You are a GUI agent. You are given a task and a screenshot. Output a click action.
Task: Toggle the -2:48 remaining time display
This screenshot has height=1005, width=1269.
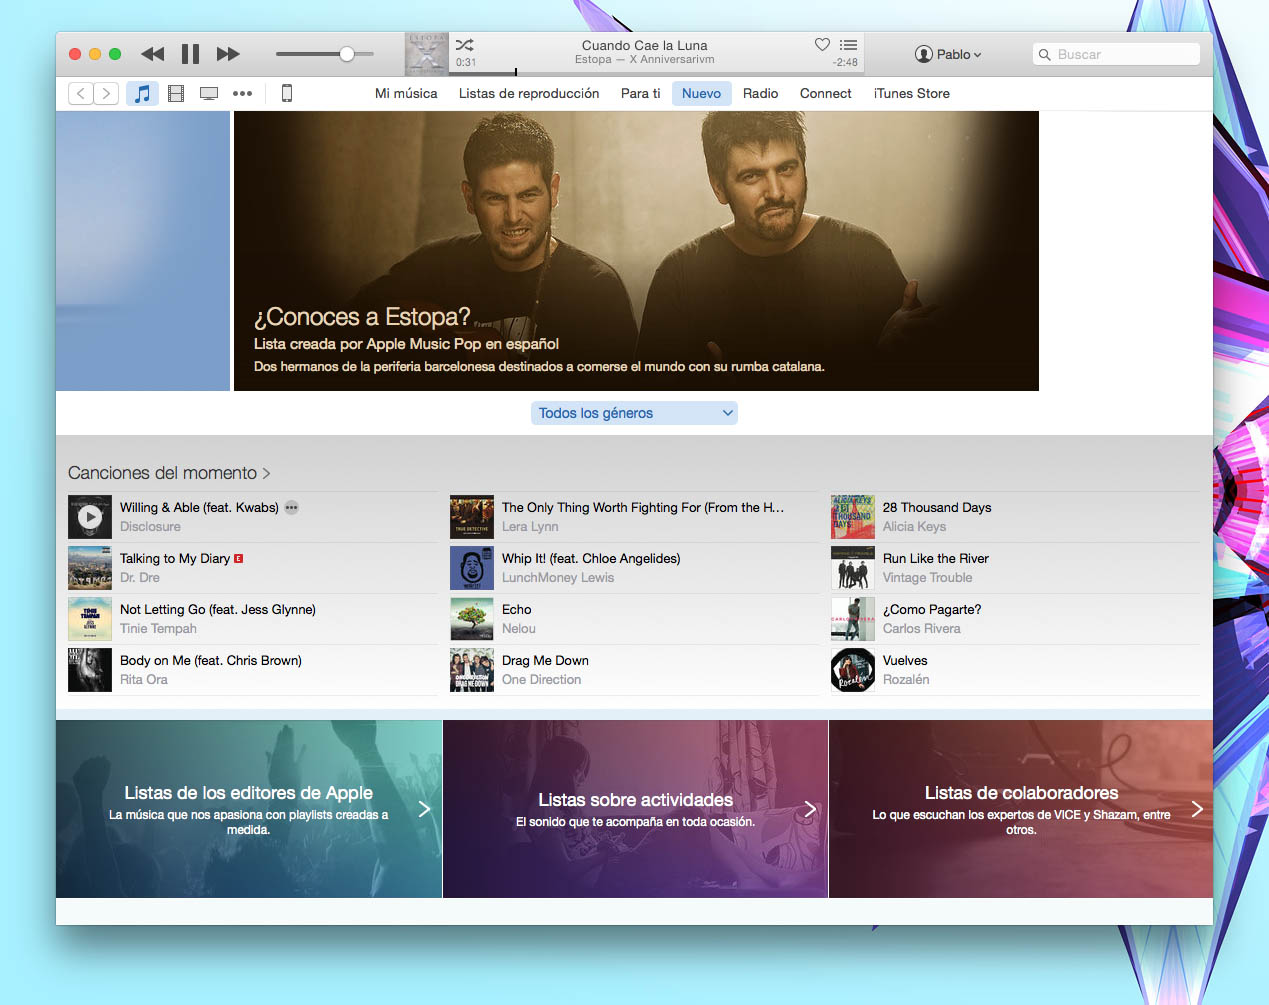pos(845,62)
